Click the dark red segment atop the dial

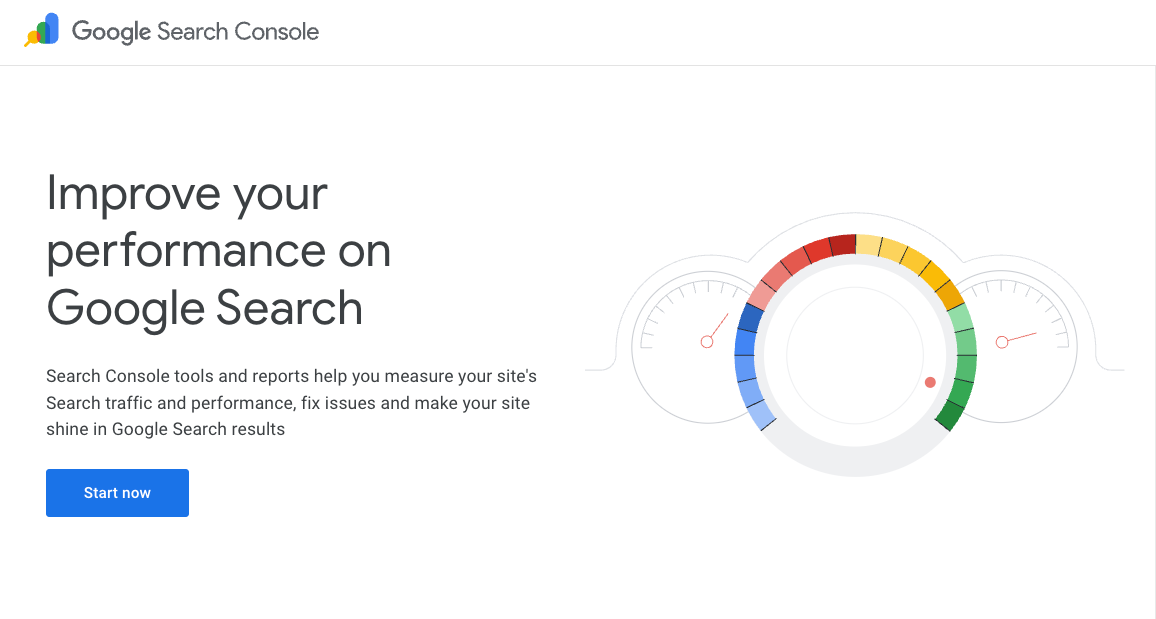843,244
